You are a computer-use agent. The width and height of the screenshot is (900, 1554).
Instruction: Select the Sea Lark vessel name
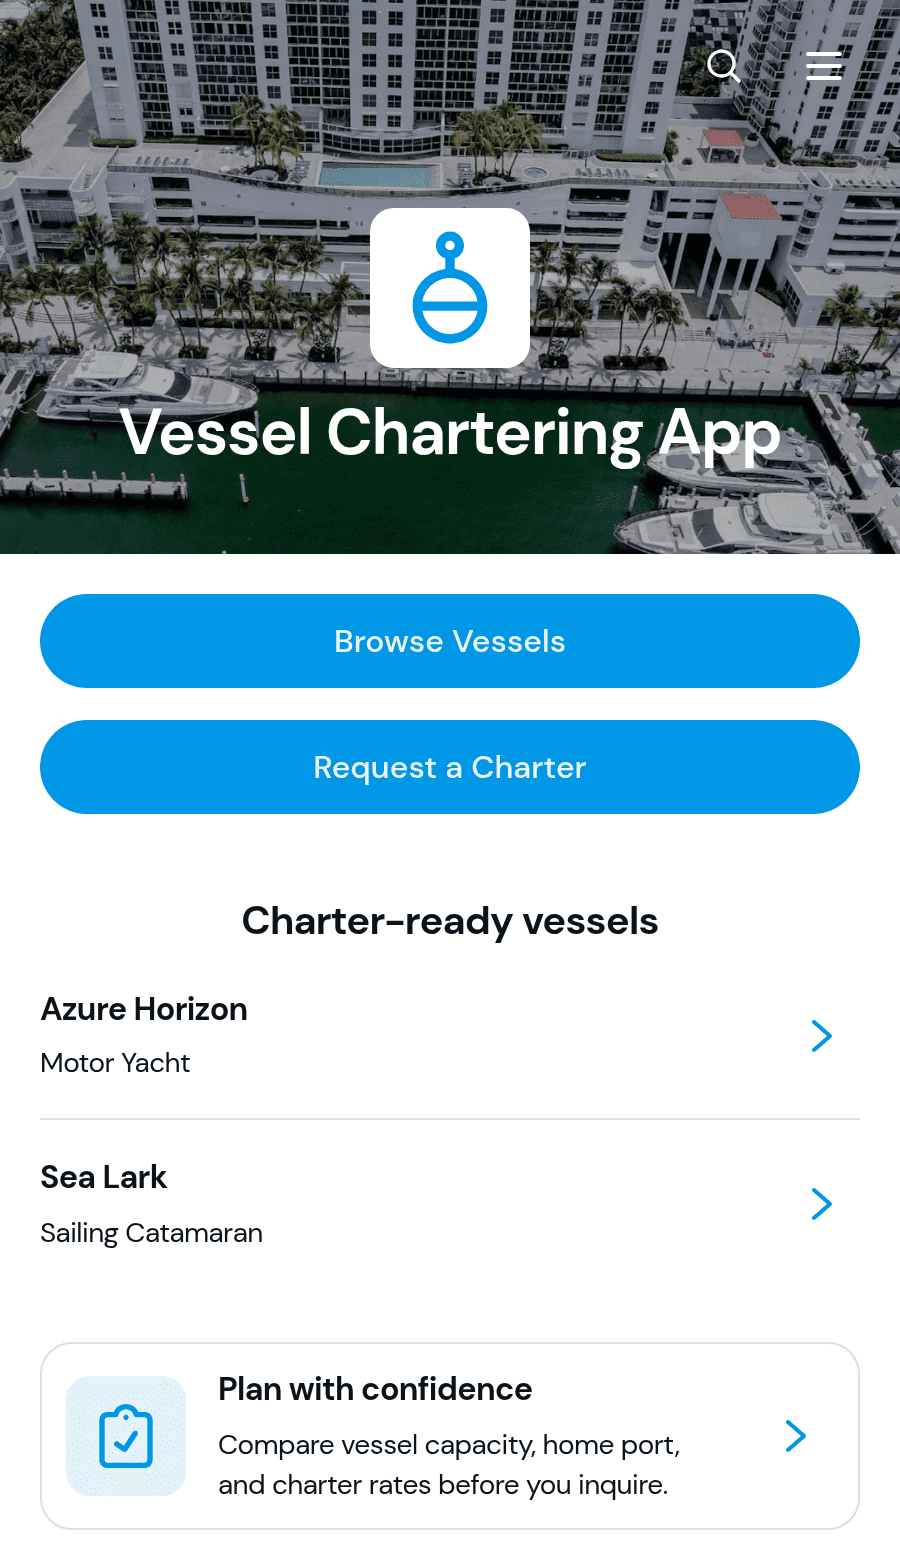(x=103, y=1177)
